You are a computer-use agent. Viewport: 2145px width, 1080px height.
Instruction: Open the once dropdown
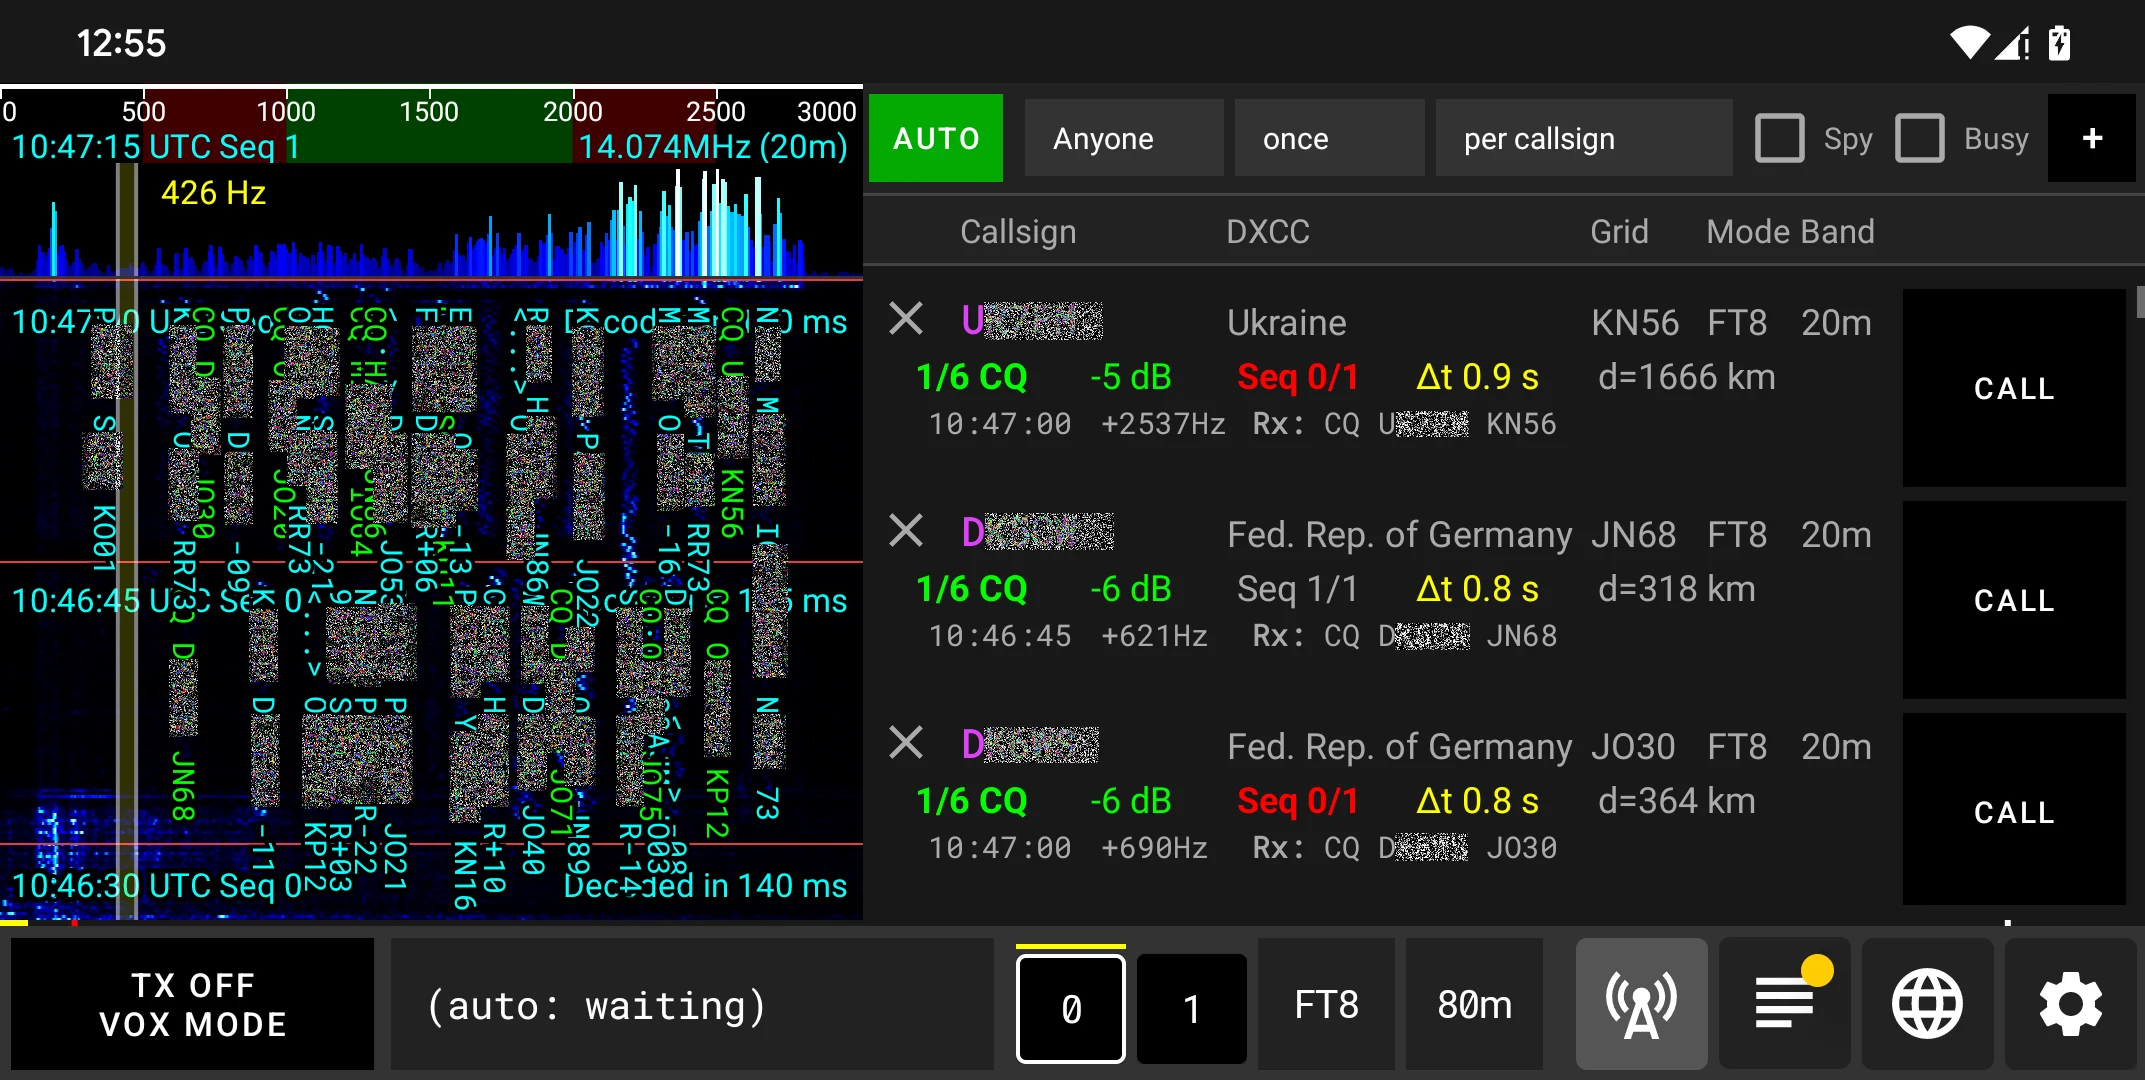tap(1330, 138)
